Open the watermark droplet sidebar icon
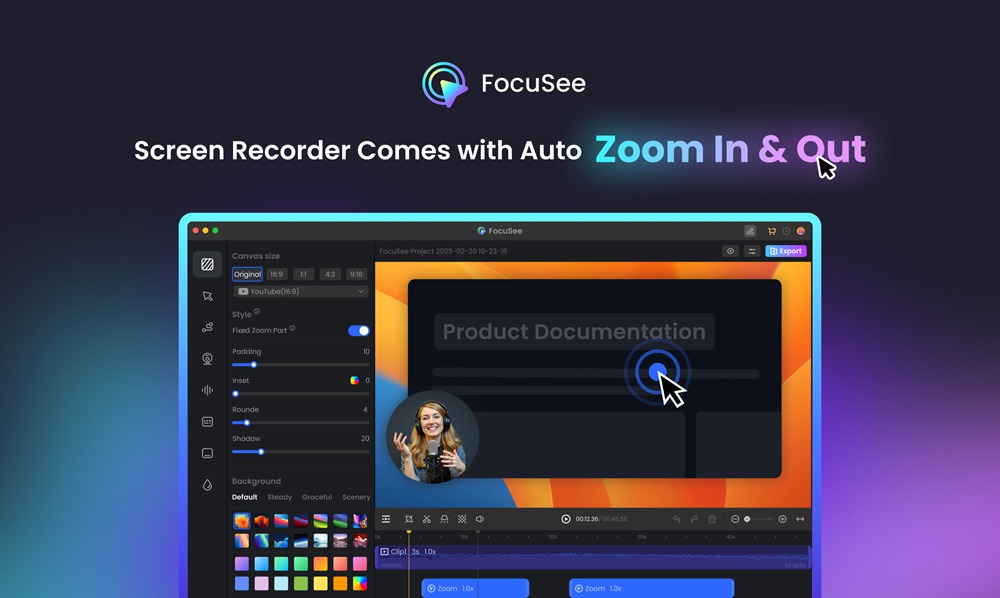This screenshot has height=598, width=1000. pyautogui.click(x=207, y=485)
